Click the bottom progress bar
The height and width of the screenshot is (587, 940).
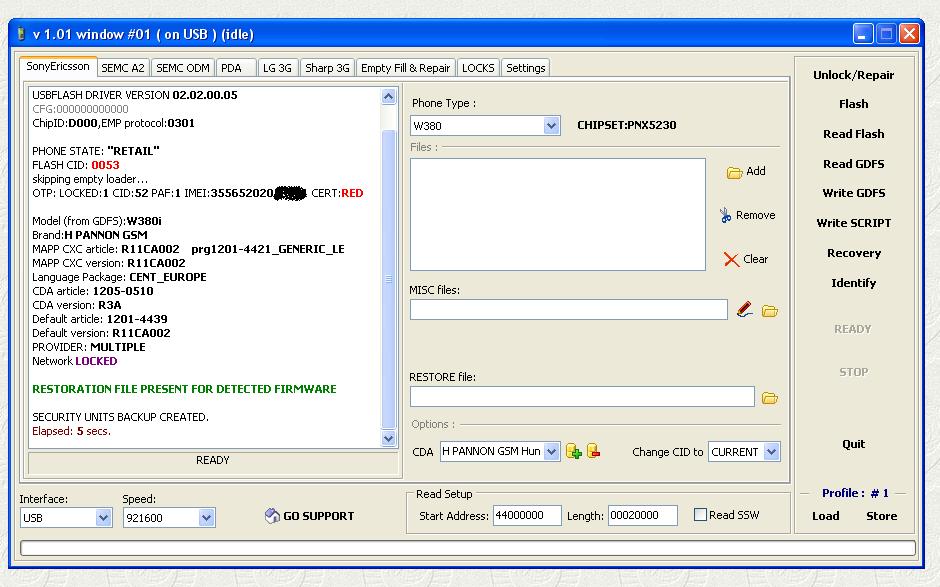pyautogui.click(x=468, y=548)
